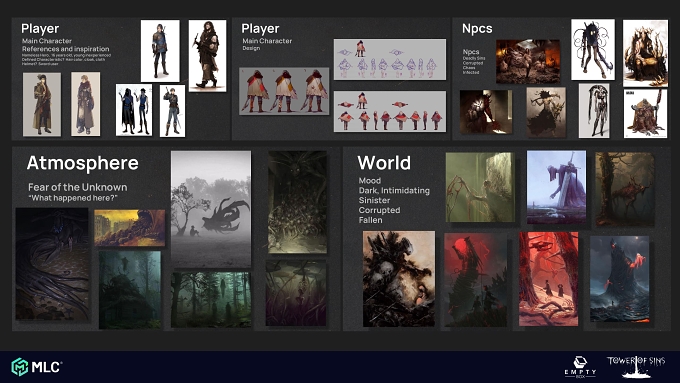Open the misty green forest hut artwork
Screen dimensions: 680x383
[130, 289]
